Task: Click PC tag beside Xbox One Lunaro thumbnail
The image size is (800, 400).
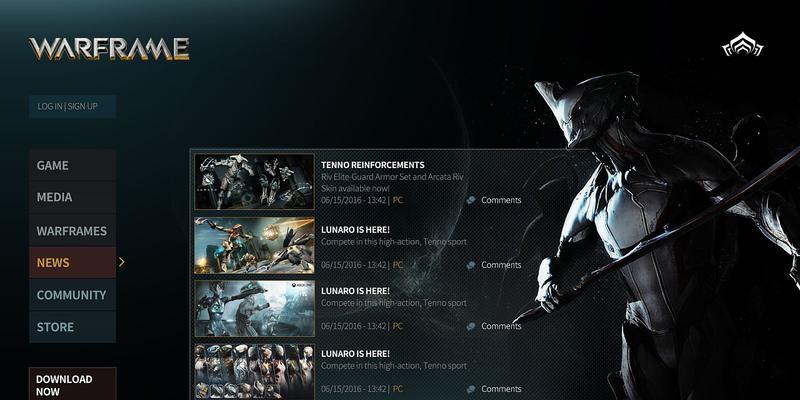Action: click(x=397, y=326)
